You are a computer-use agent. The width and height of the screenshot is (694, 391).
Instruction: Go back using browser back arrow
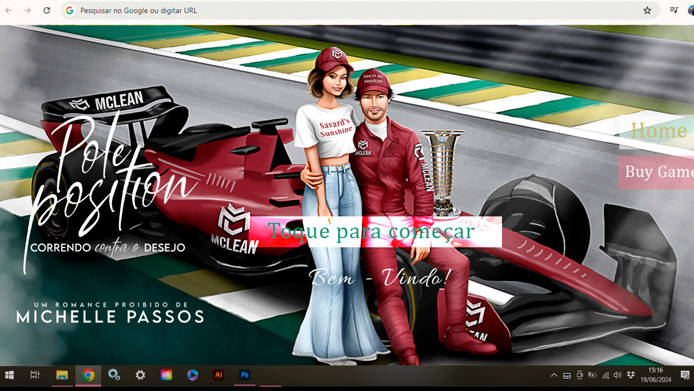coord(8,10)
